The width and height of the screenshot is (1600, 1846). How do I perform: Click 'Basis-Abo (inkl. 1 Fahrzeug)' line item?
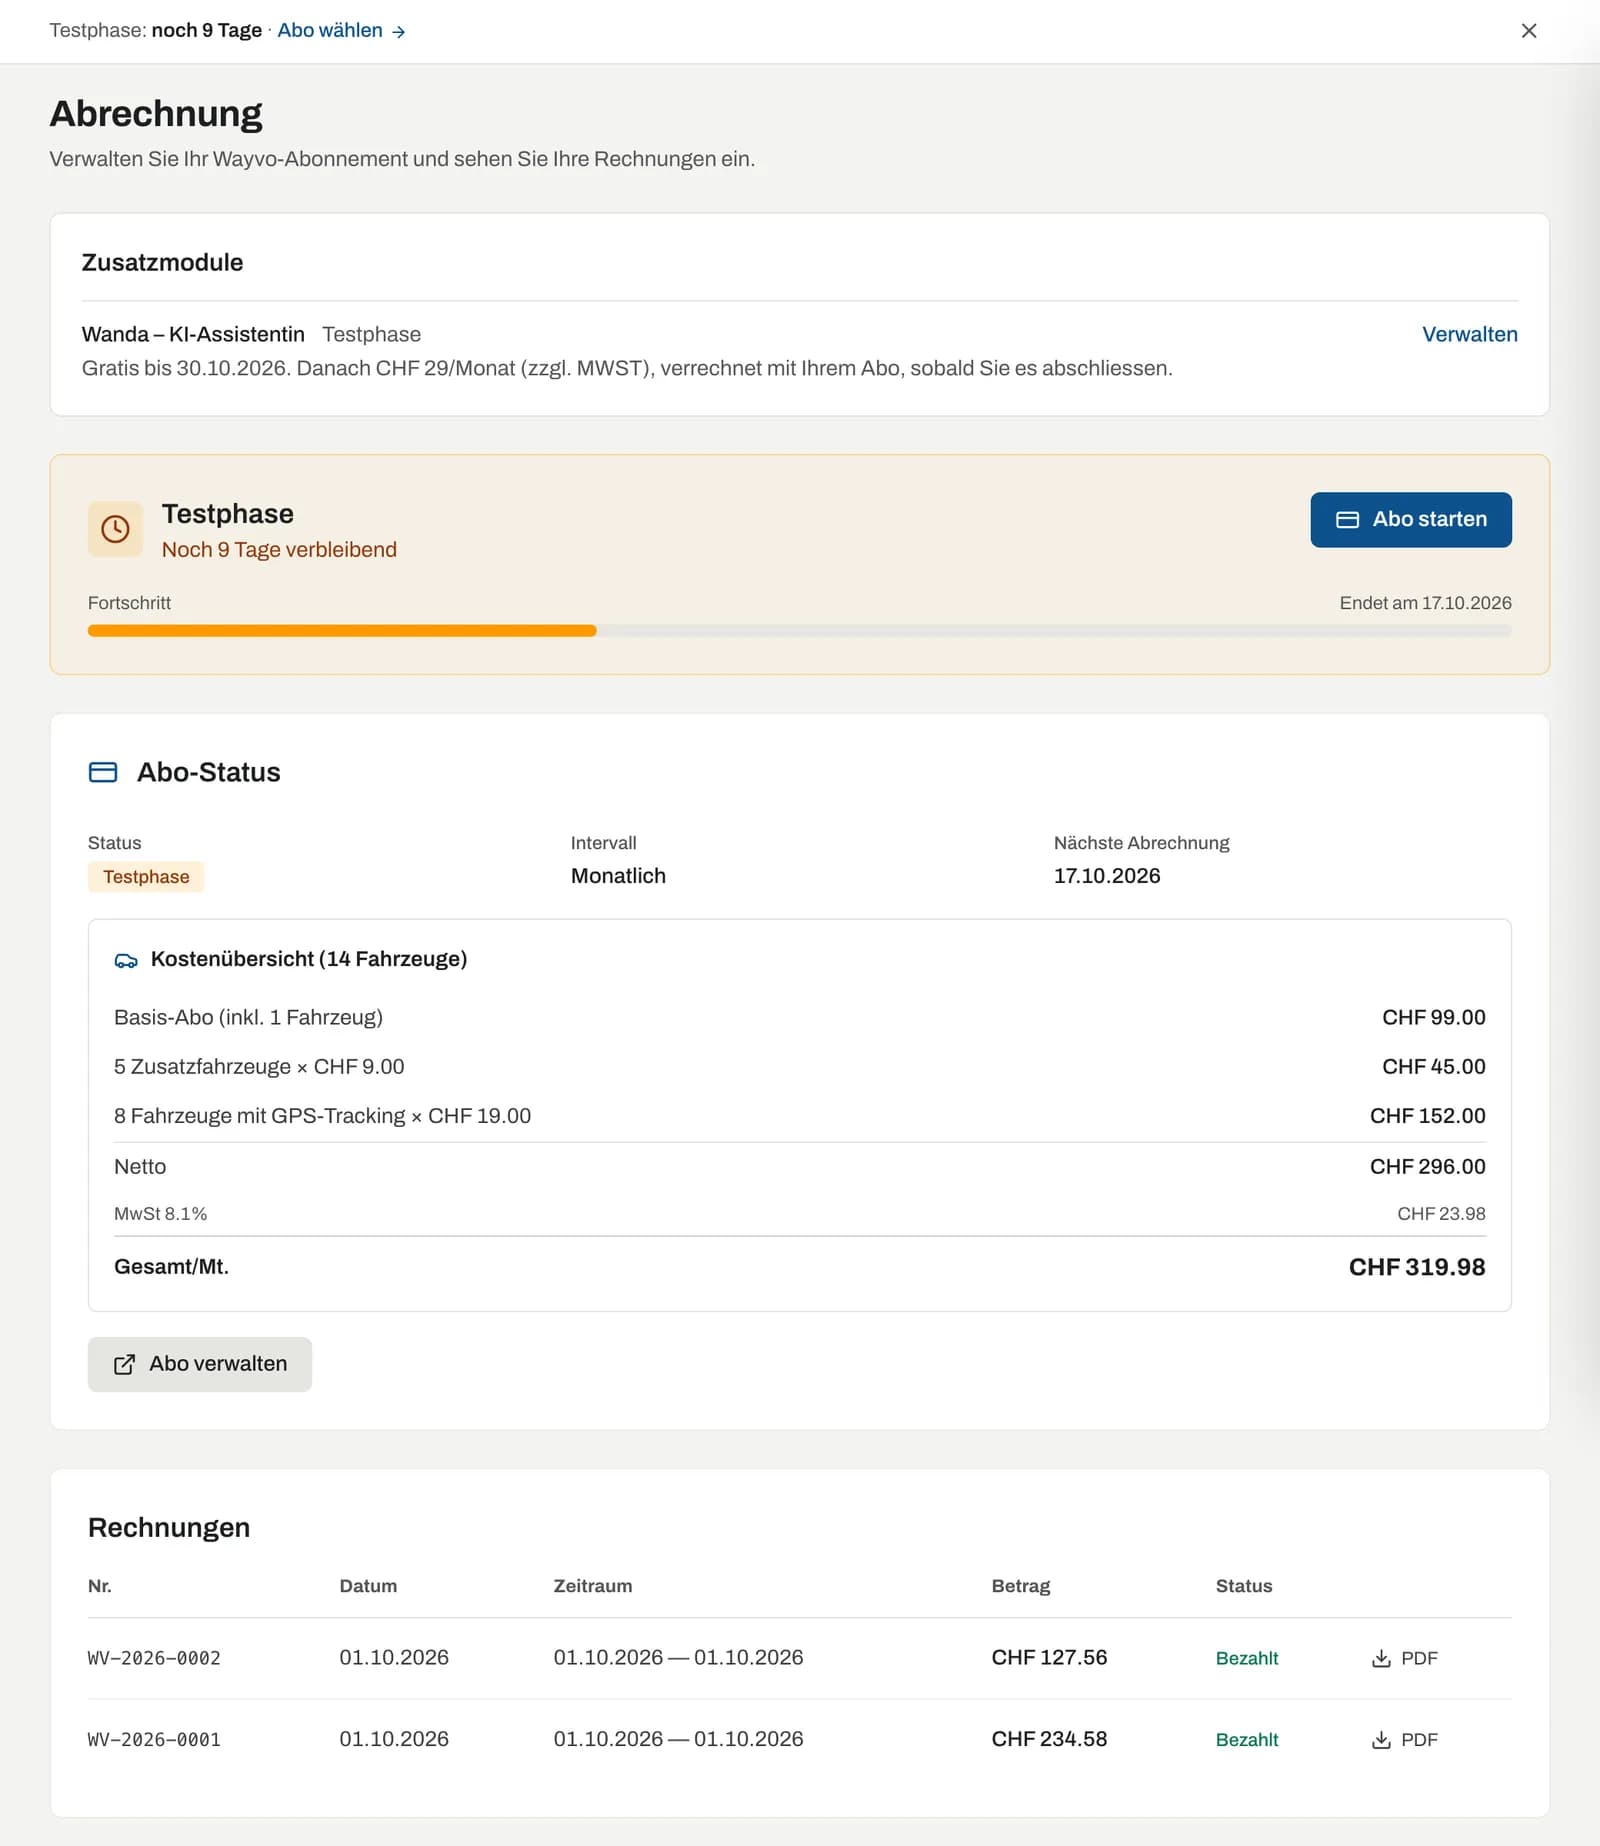tap(248, 1018)
